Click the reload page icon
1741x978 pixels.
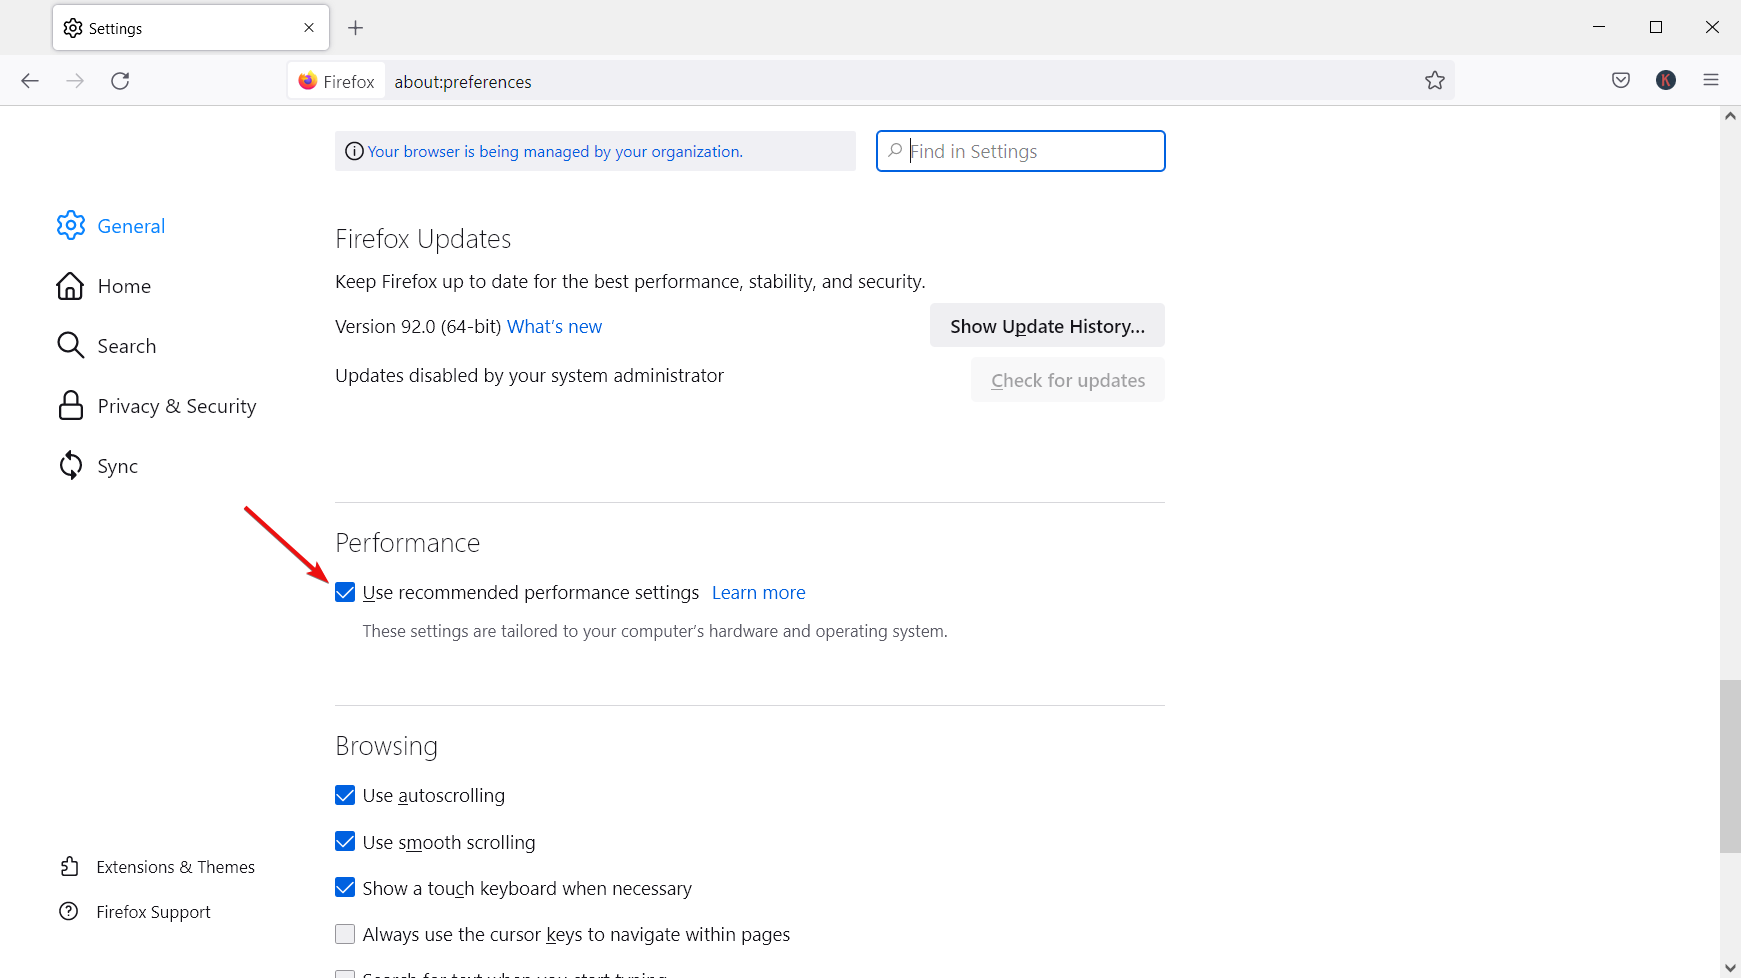click(120, 81)
